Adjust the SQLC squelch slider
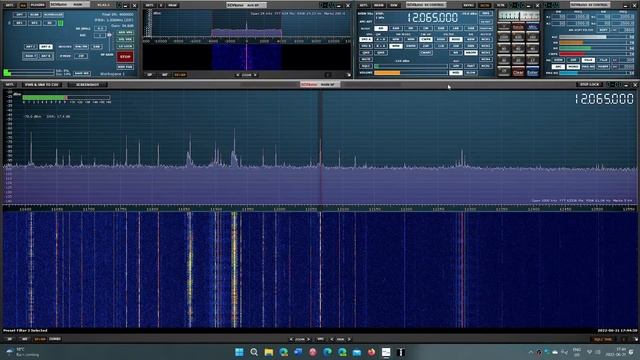 pos(411,66)
